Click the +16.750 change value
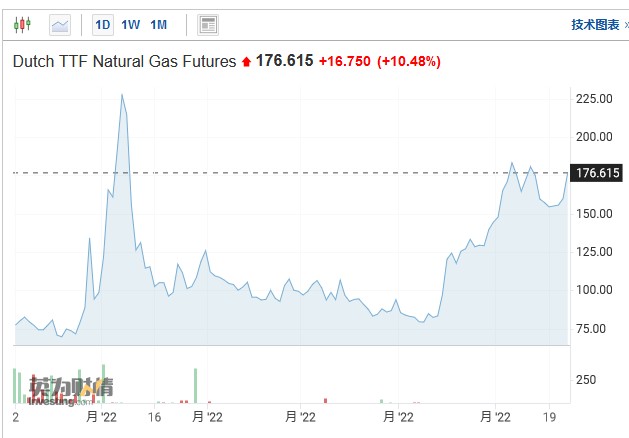The image size is (629, 438). tap(344, 62)
